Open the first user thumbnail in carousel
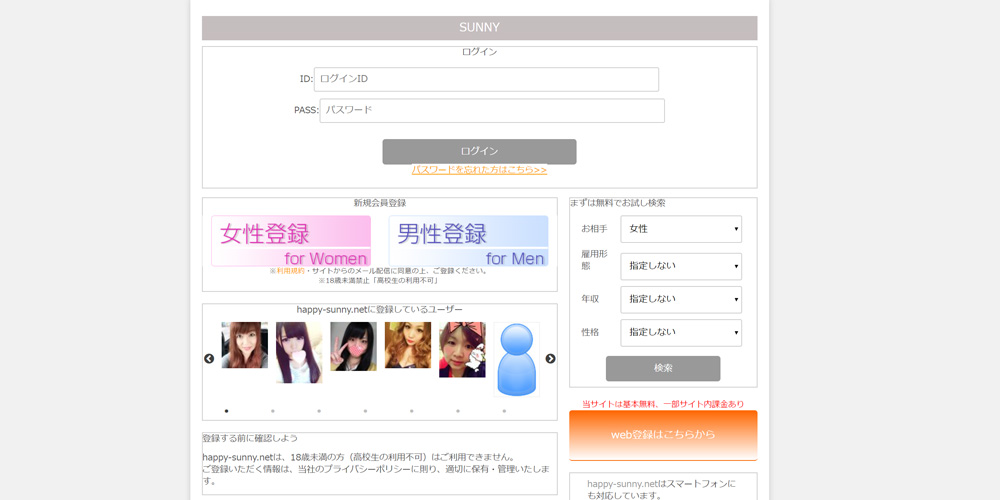The height and width of the screenshot is (500, 1000). 244,345
